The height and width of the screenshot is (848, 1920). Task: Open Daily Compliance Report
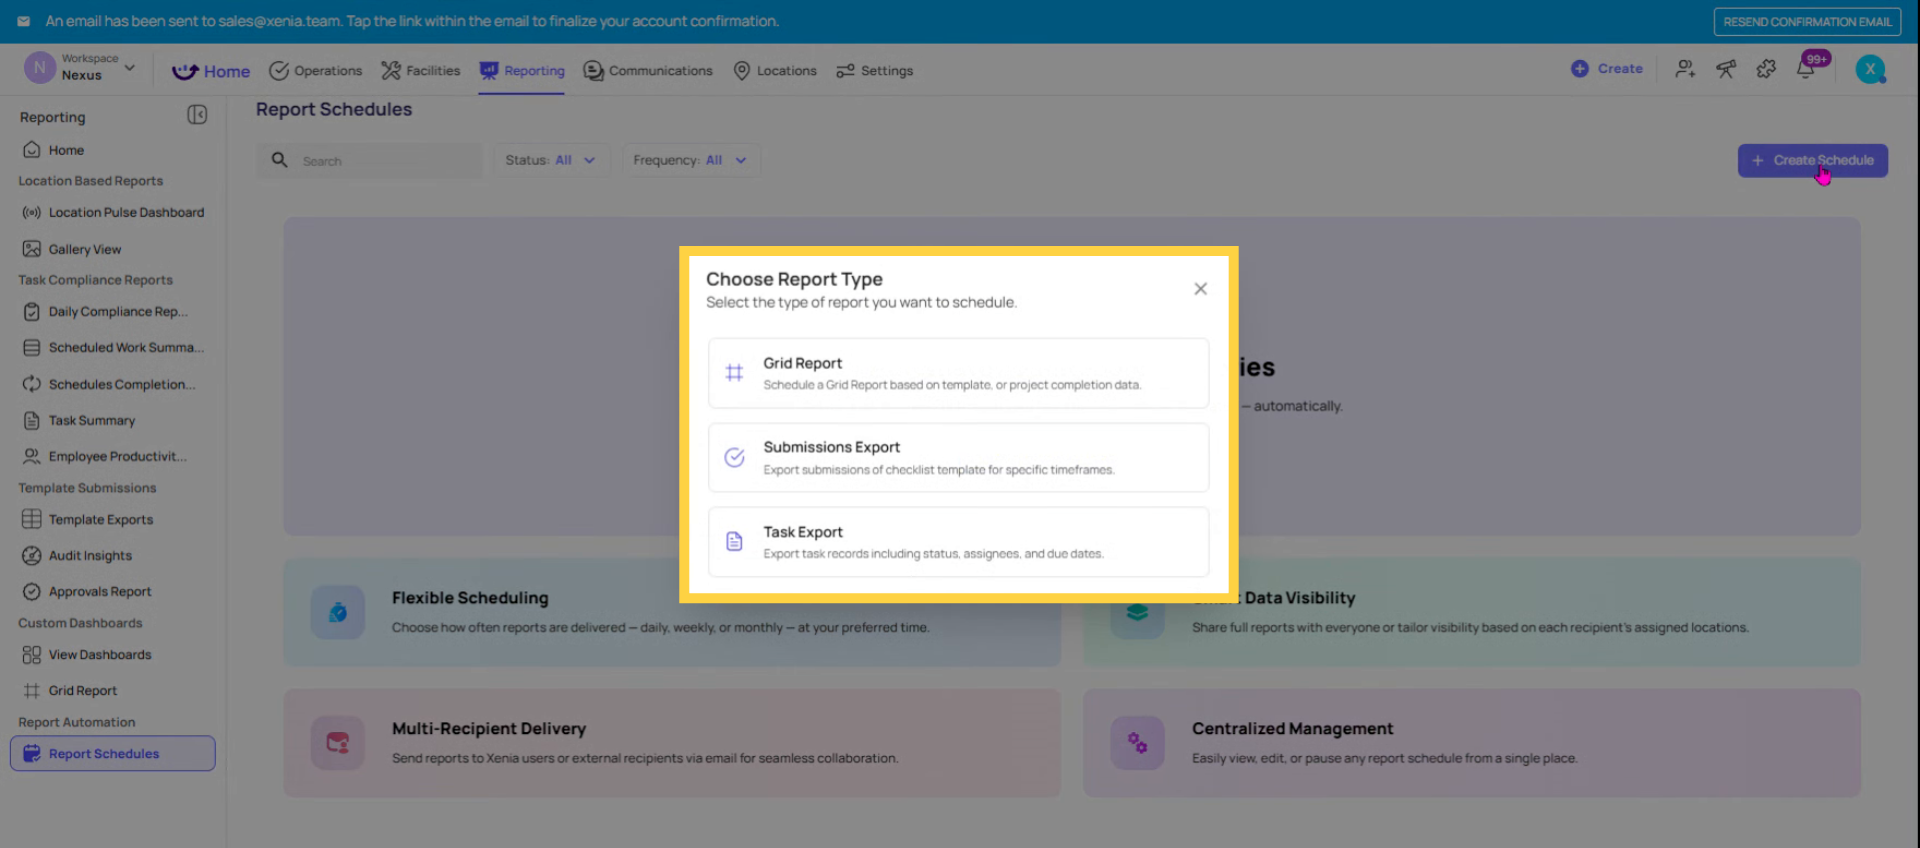112,312
